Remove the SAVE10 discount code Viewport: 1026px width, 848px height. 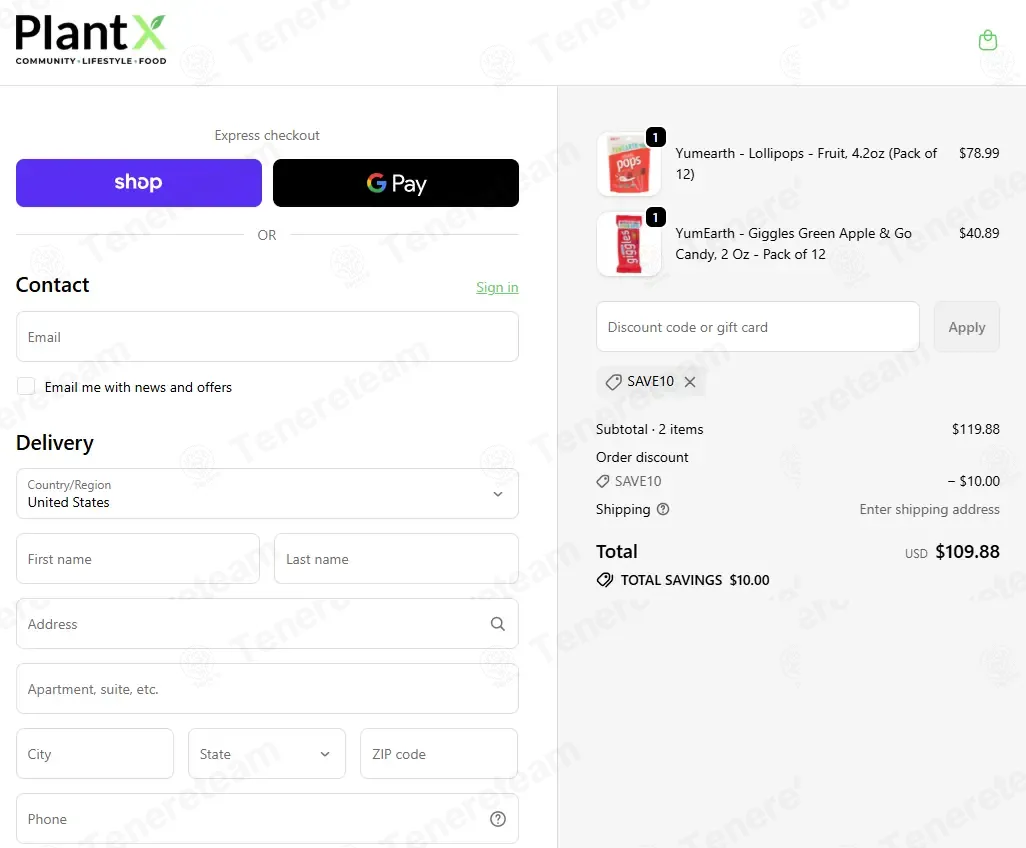point(690,381)
